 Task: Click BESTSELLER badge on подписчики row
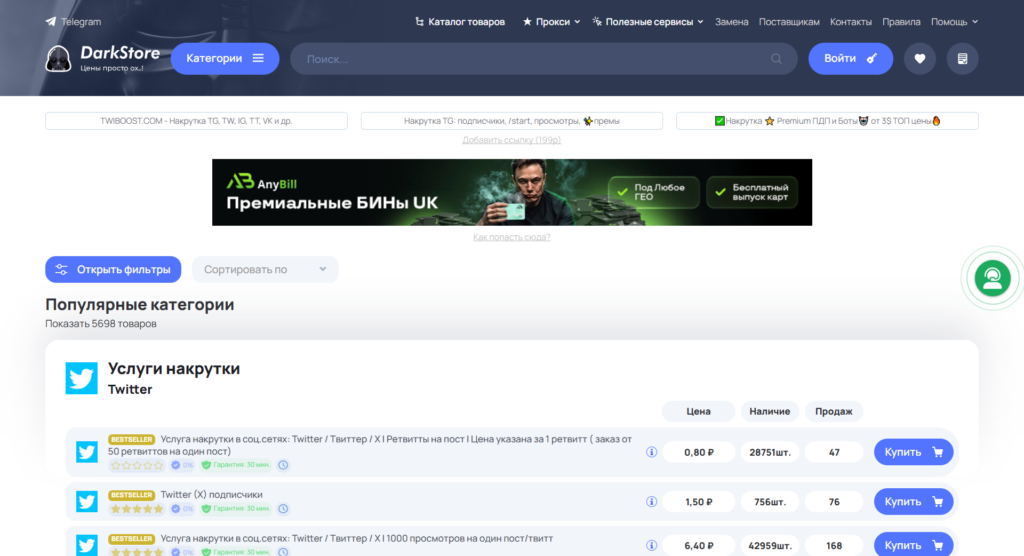131,495
